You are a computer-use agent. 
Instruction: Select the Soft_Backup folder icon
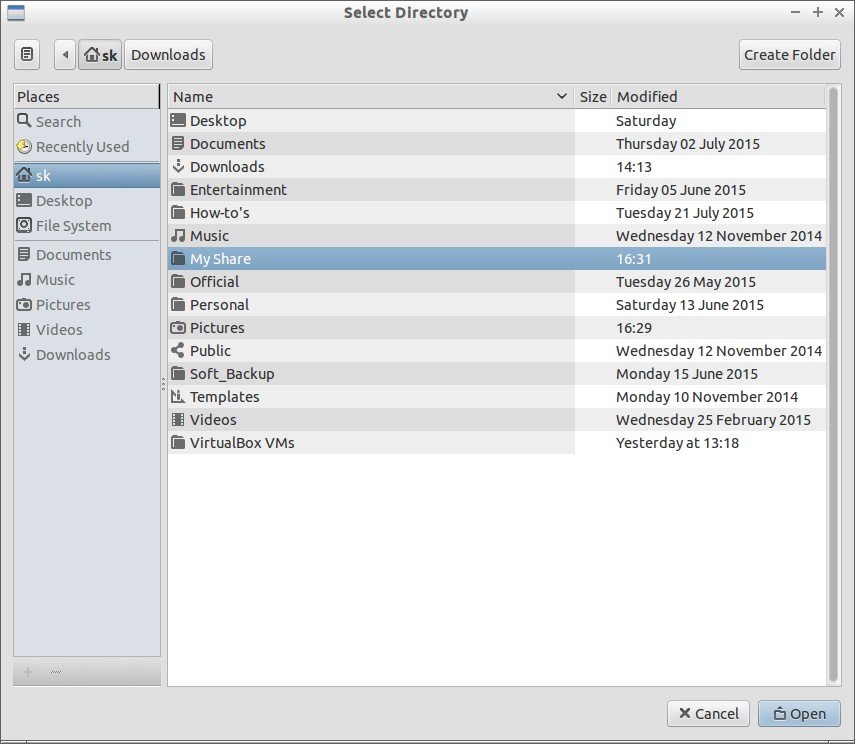(178, 374)
